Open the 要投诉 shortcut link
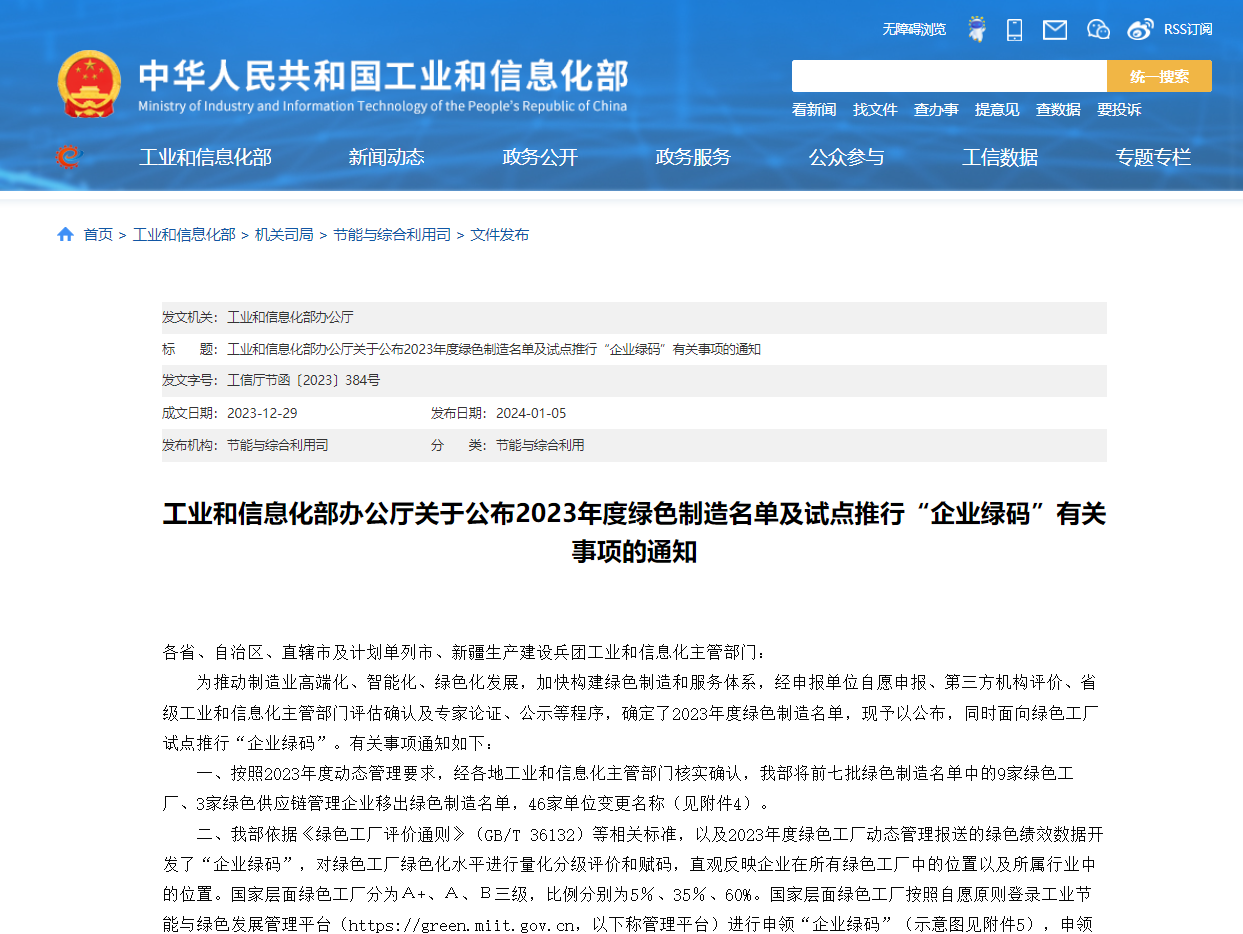The width and height of the screenshot is (1243, 934). (x=1119, y=109)
